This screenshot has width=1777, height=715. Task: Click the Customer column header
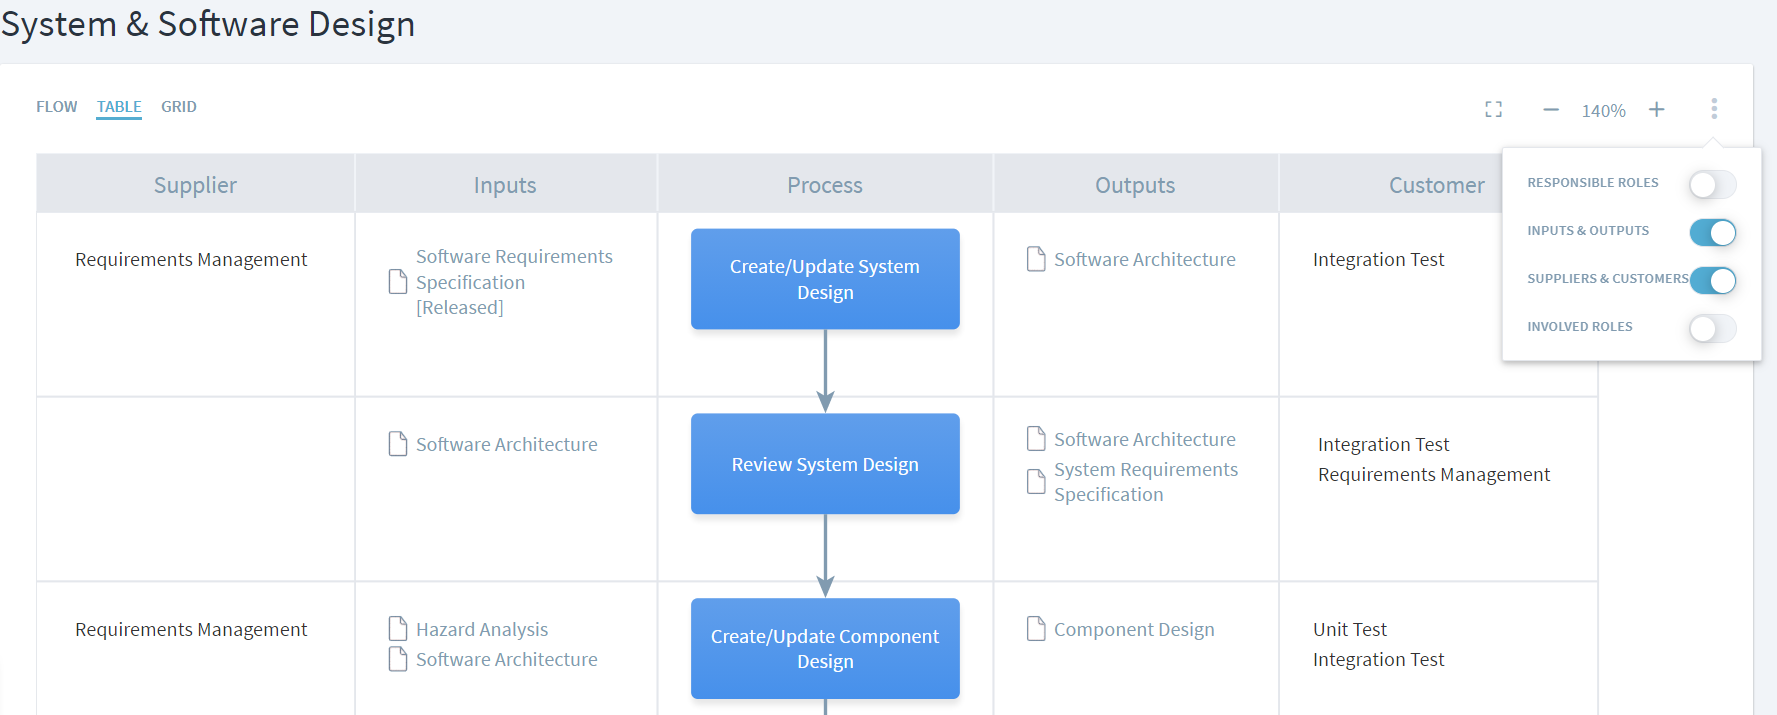(x=1437, y=185)
